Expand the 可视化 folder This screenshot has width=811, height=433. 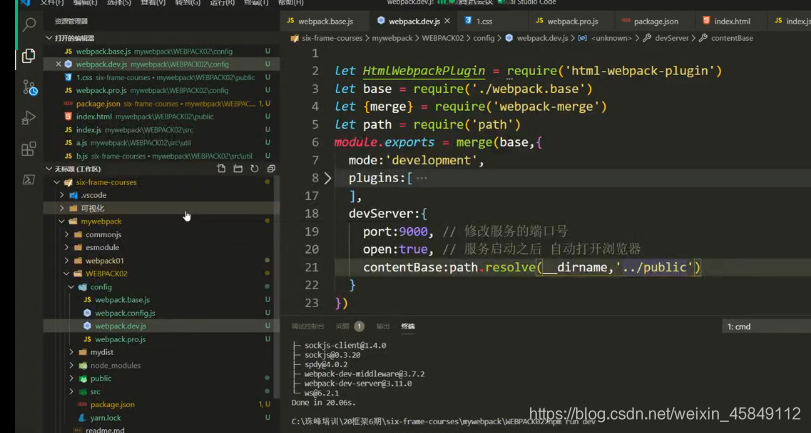click(62, 208)
